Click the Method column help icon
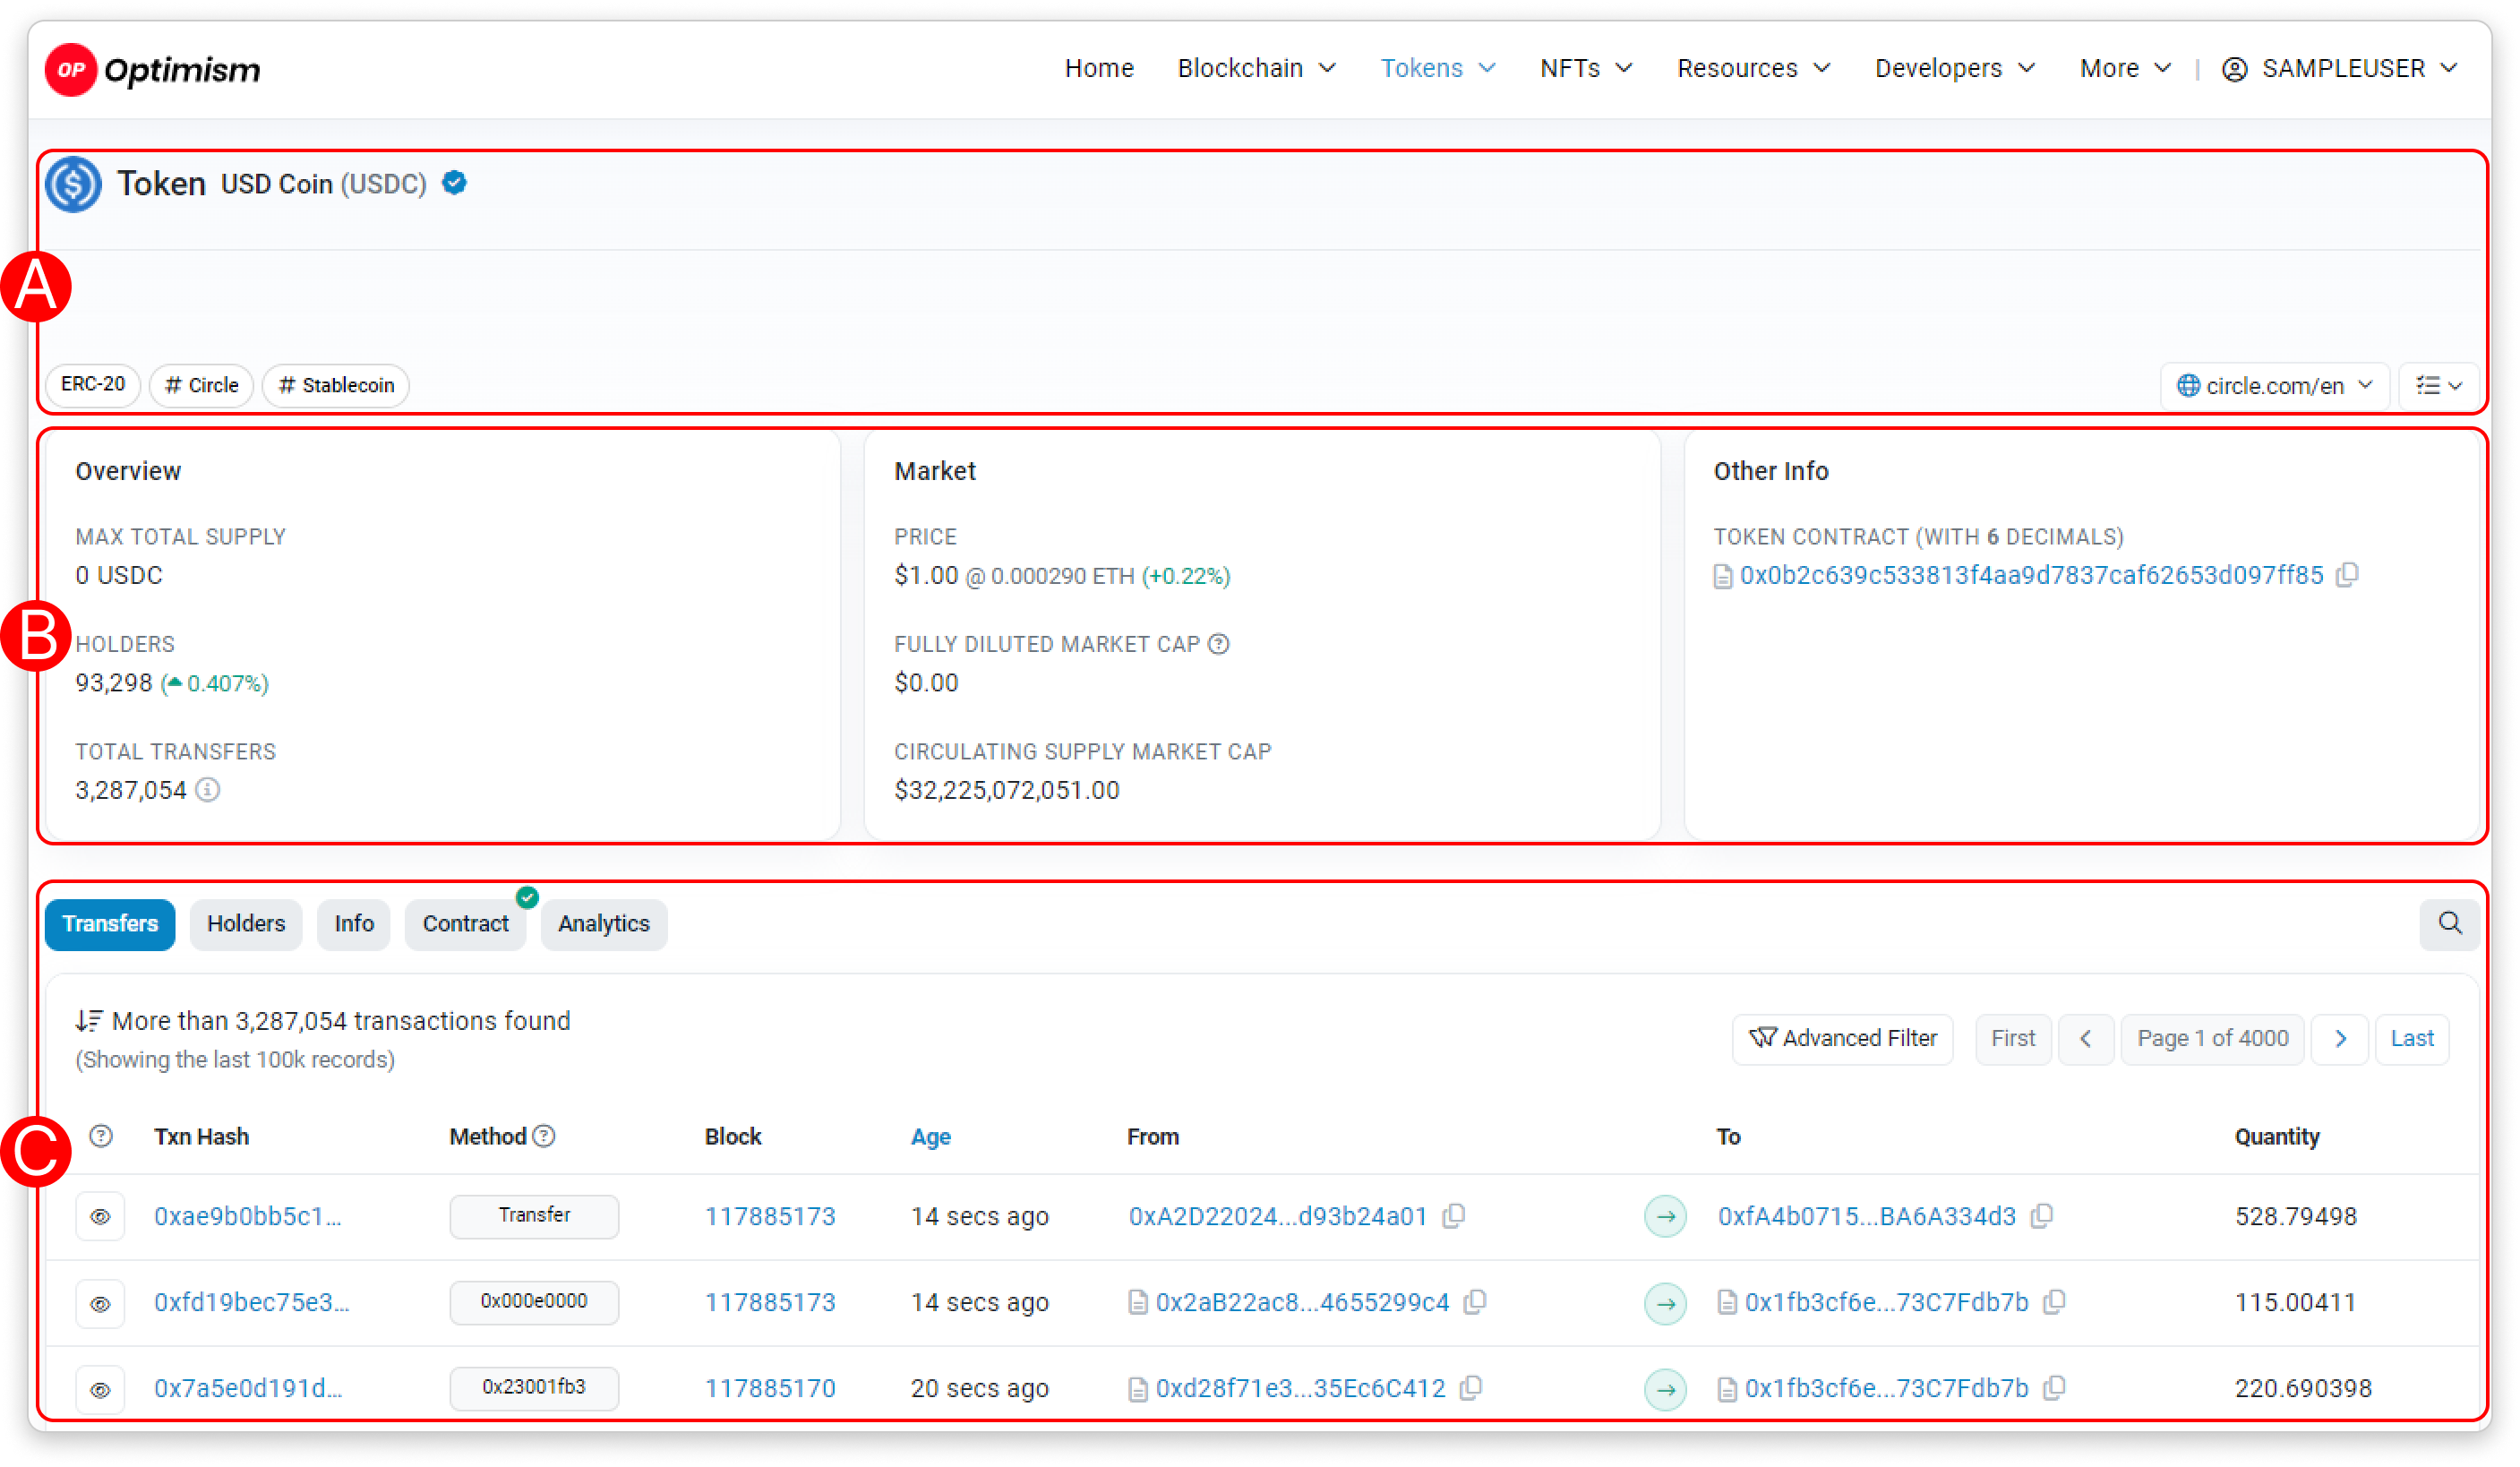 [544, 1136]
